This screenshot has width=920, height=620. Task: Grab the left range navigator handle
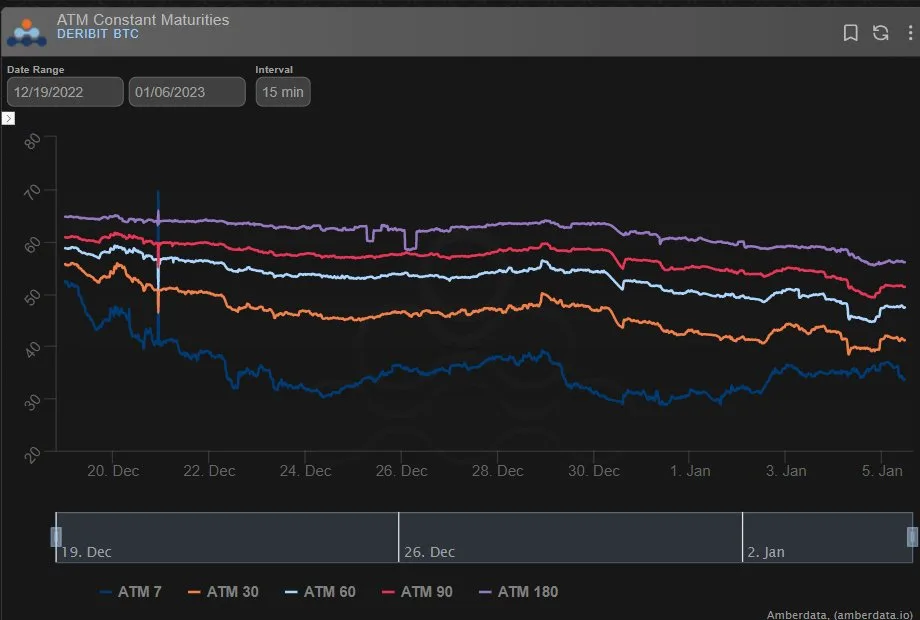coord(56,537)
